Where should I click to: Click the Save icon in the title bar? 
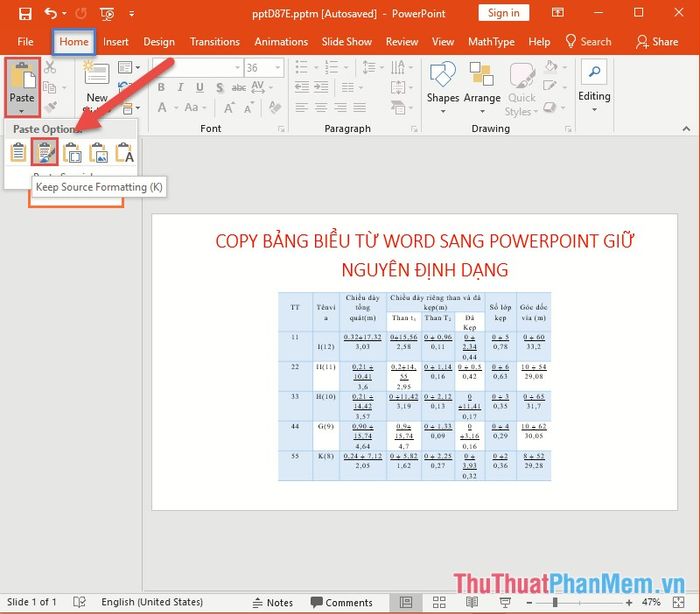(25, 14)
